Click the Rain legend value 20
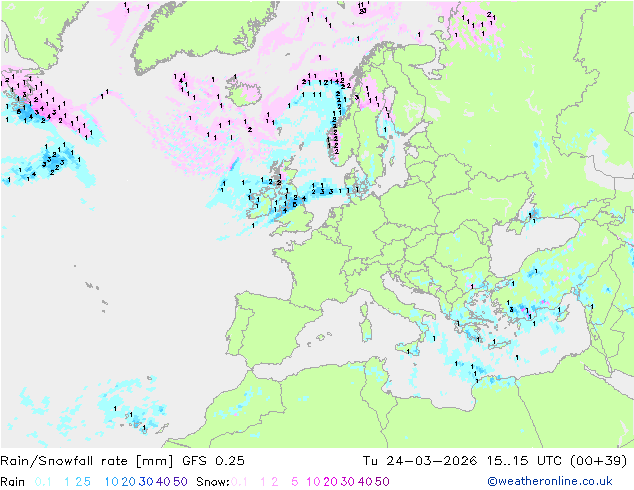Image resolution: width=634 pixels, height=490 pixels. pos(129,482)
